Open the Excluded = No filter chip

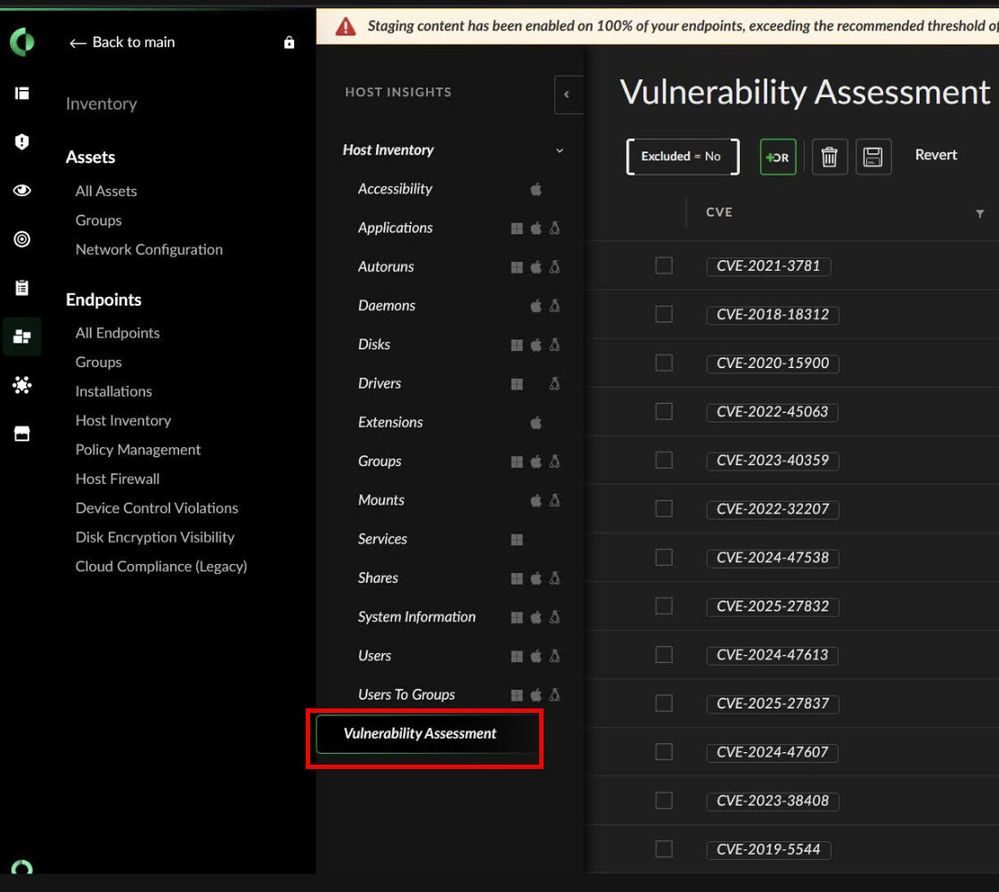click(682, 157)
